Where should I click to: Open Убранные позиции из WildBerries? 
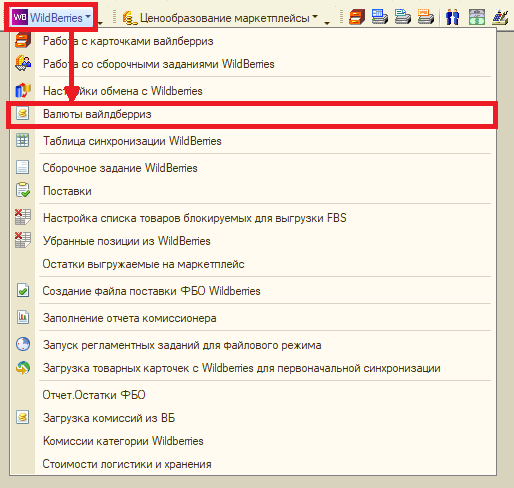pyautogui.click(x=252, y=241)
